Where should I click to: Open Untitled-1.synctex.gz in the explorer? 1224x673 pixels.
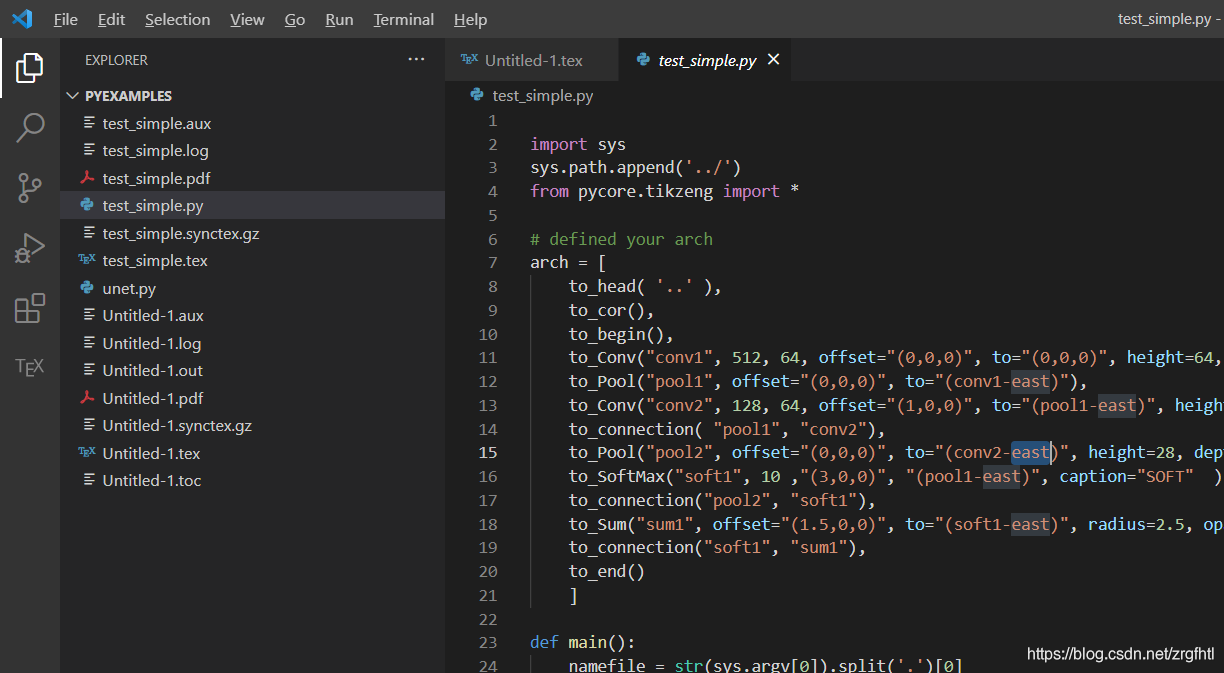tap(252, 426)
